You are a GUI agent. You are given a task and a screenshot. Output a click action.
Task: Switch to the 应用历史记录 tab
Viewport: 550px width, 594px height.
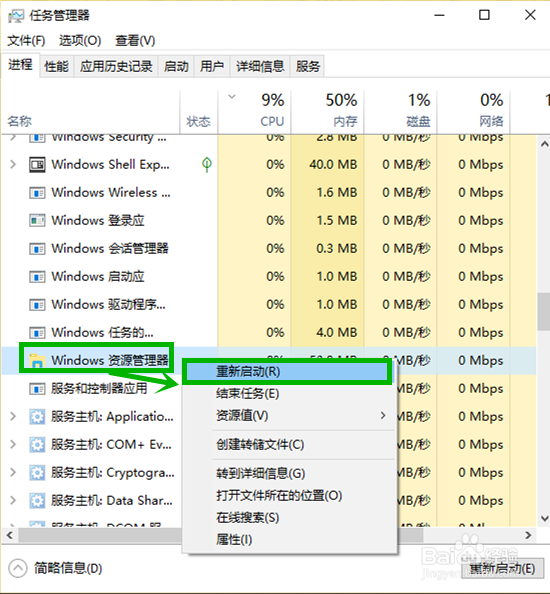pos(116,67)
